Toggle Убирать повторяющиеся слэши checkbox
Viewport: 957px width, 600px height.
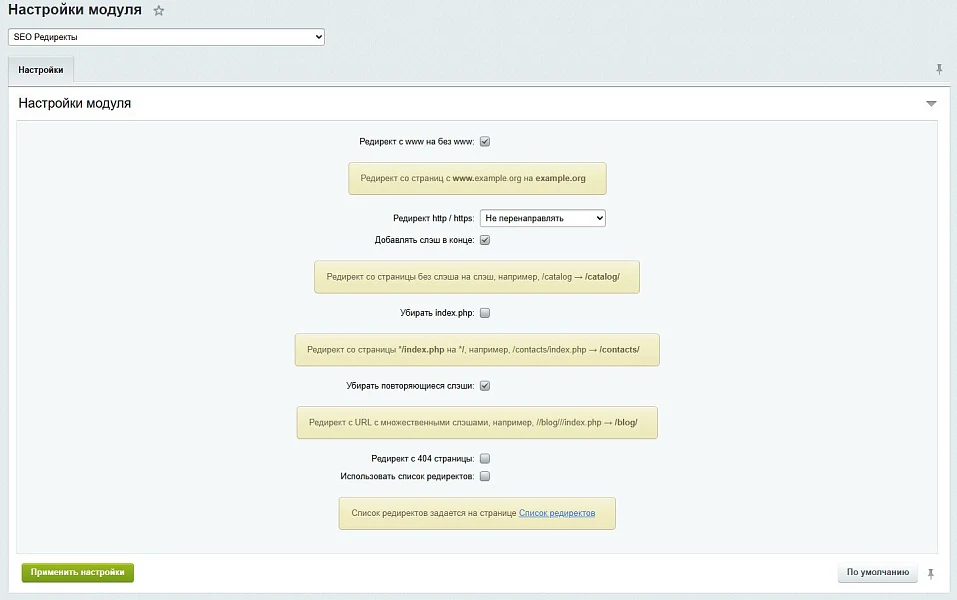click(x=485, y=386)
